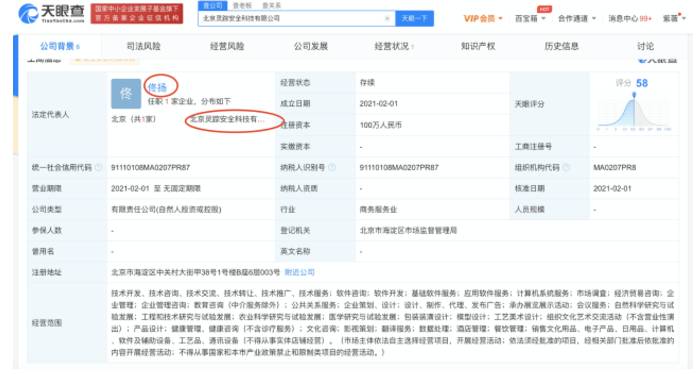Switch to the 公司发展 tab

tap(310, 46)
